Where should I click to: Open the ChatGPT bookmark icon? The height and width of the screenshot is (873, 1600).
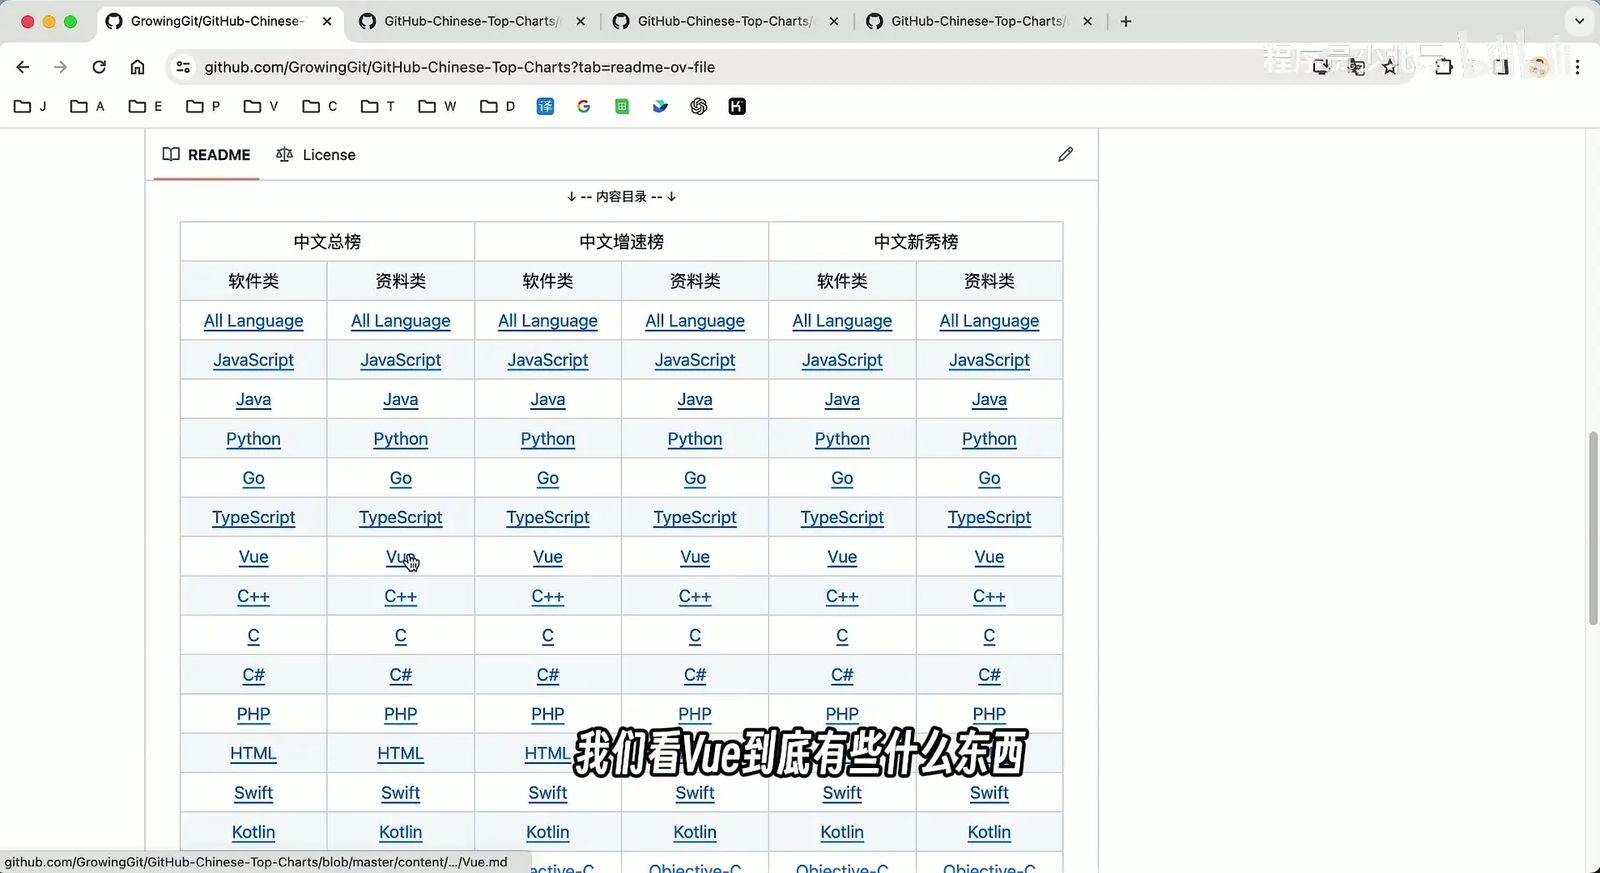click(699, 106)
